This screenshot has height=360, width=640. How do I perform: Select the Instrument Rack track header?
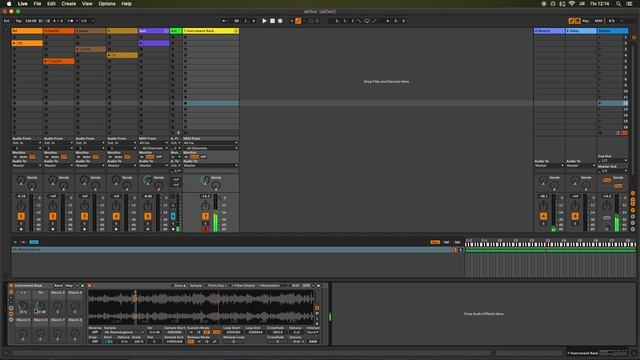click(211, 31)
